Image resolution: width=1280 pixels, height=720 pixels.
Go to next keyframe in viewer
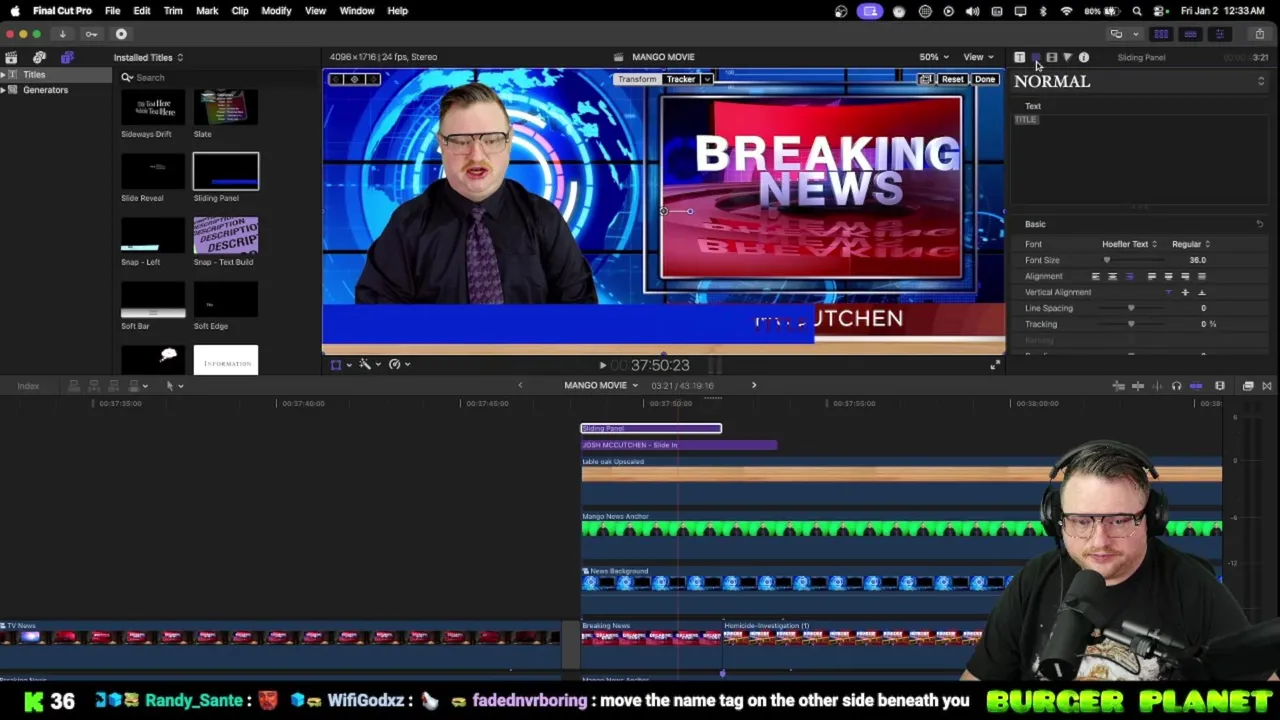click(371, 79)
